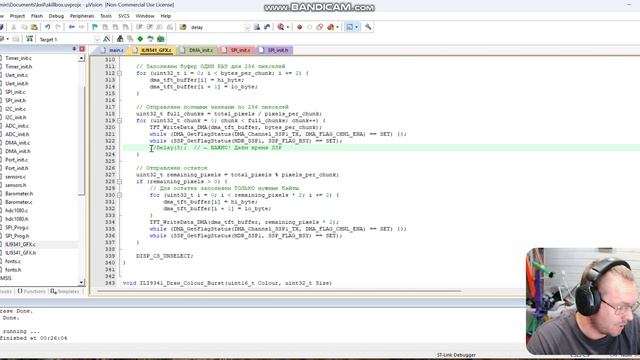This screenshot has width=640, height=360.
Task: Open Options for Target wand icon
Action: pos(107,39)
